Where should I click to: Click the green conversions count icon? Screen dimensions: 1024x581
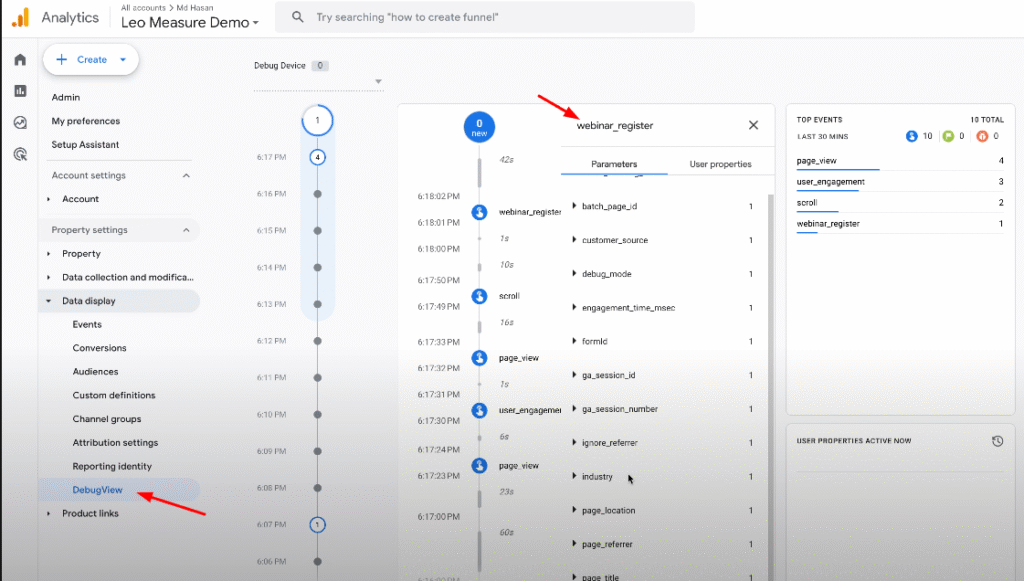948,136
